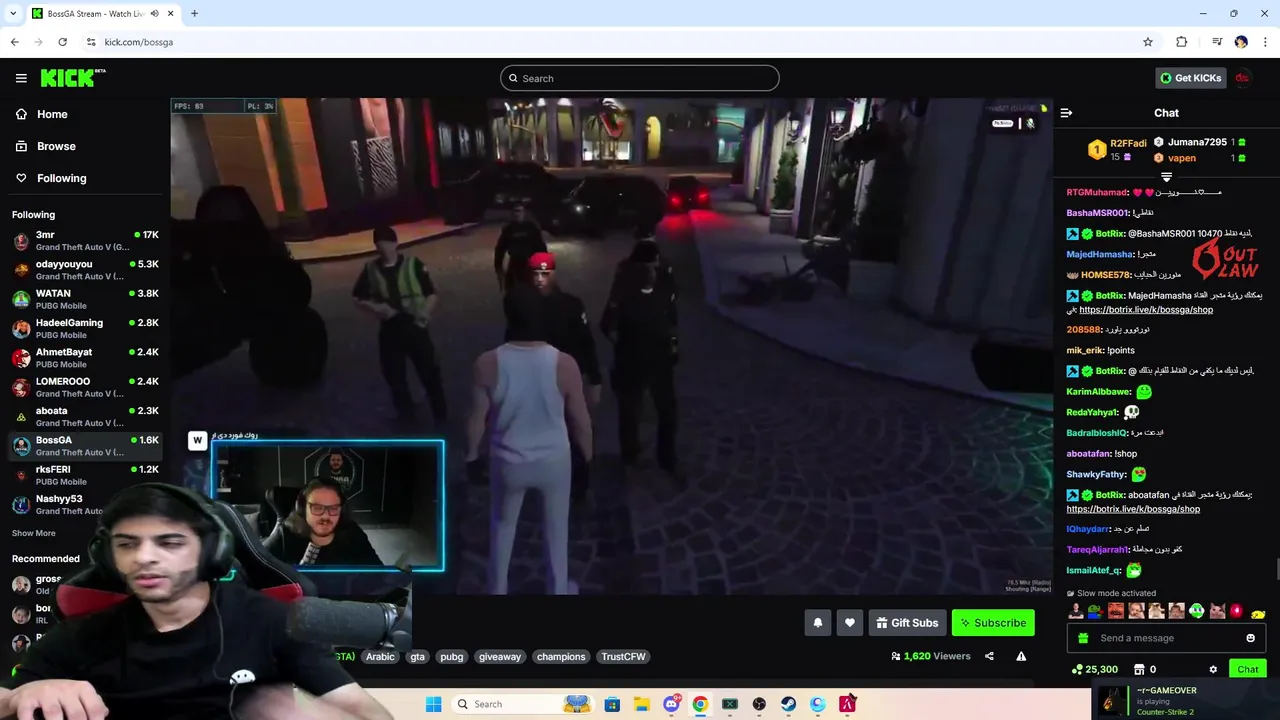Screen dimensions: 1280x720
Task: Click the Get KICKs button
Action: coord(1190,78)
